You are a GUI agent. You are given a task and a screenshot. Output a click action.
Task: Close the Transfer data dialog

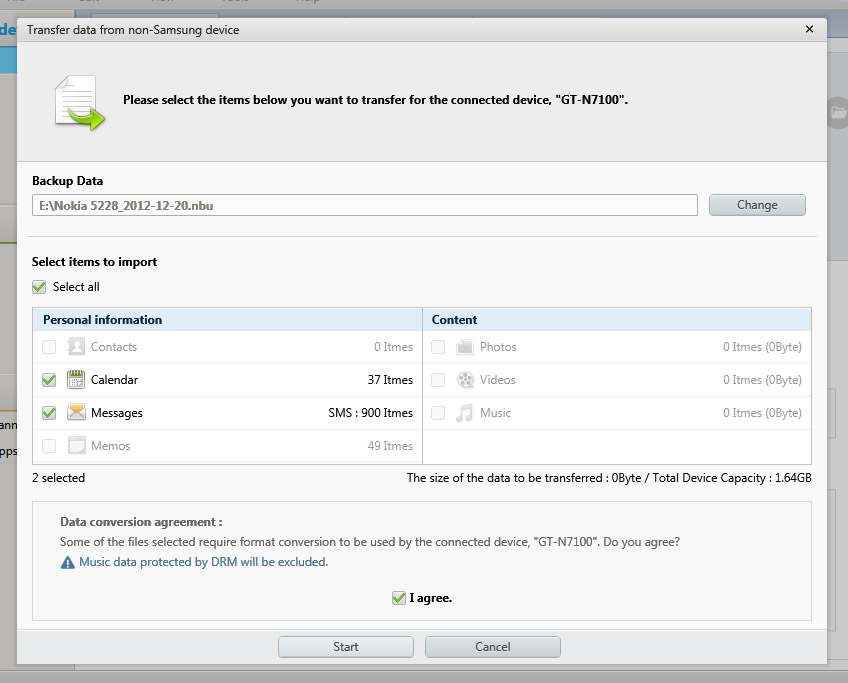click(x=809, y=29)
